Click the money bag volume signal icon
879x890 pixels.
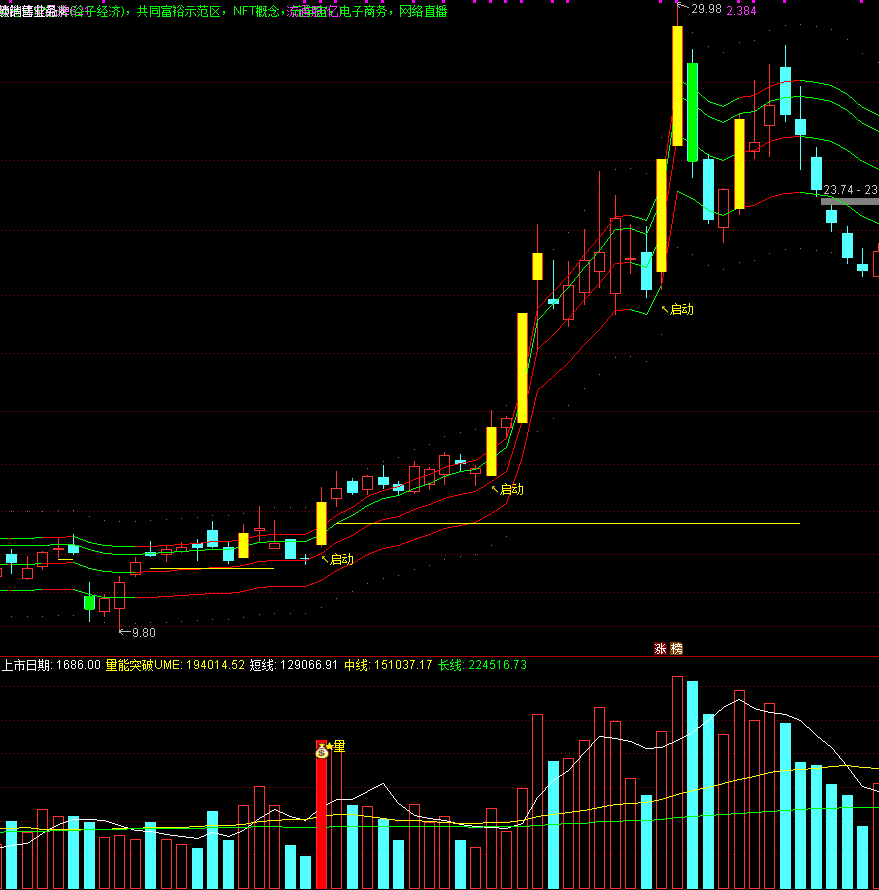(322, 750)
